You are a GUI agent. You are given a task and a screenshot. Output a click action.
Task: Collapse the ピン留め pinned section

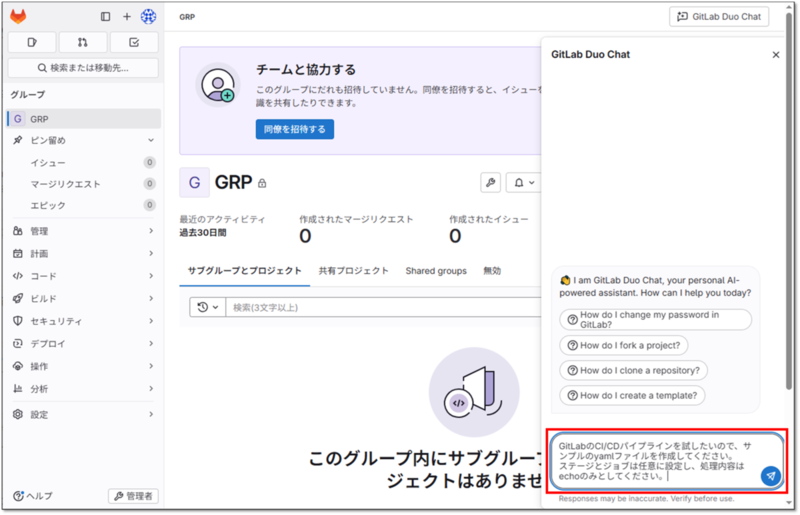(x=84, y=140)
